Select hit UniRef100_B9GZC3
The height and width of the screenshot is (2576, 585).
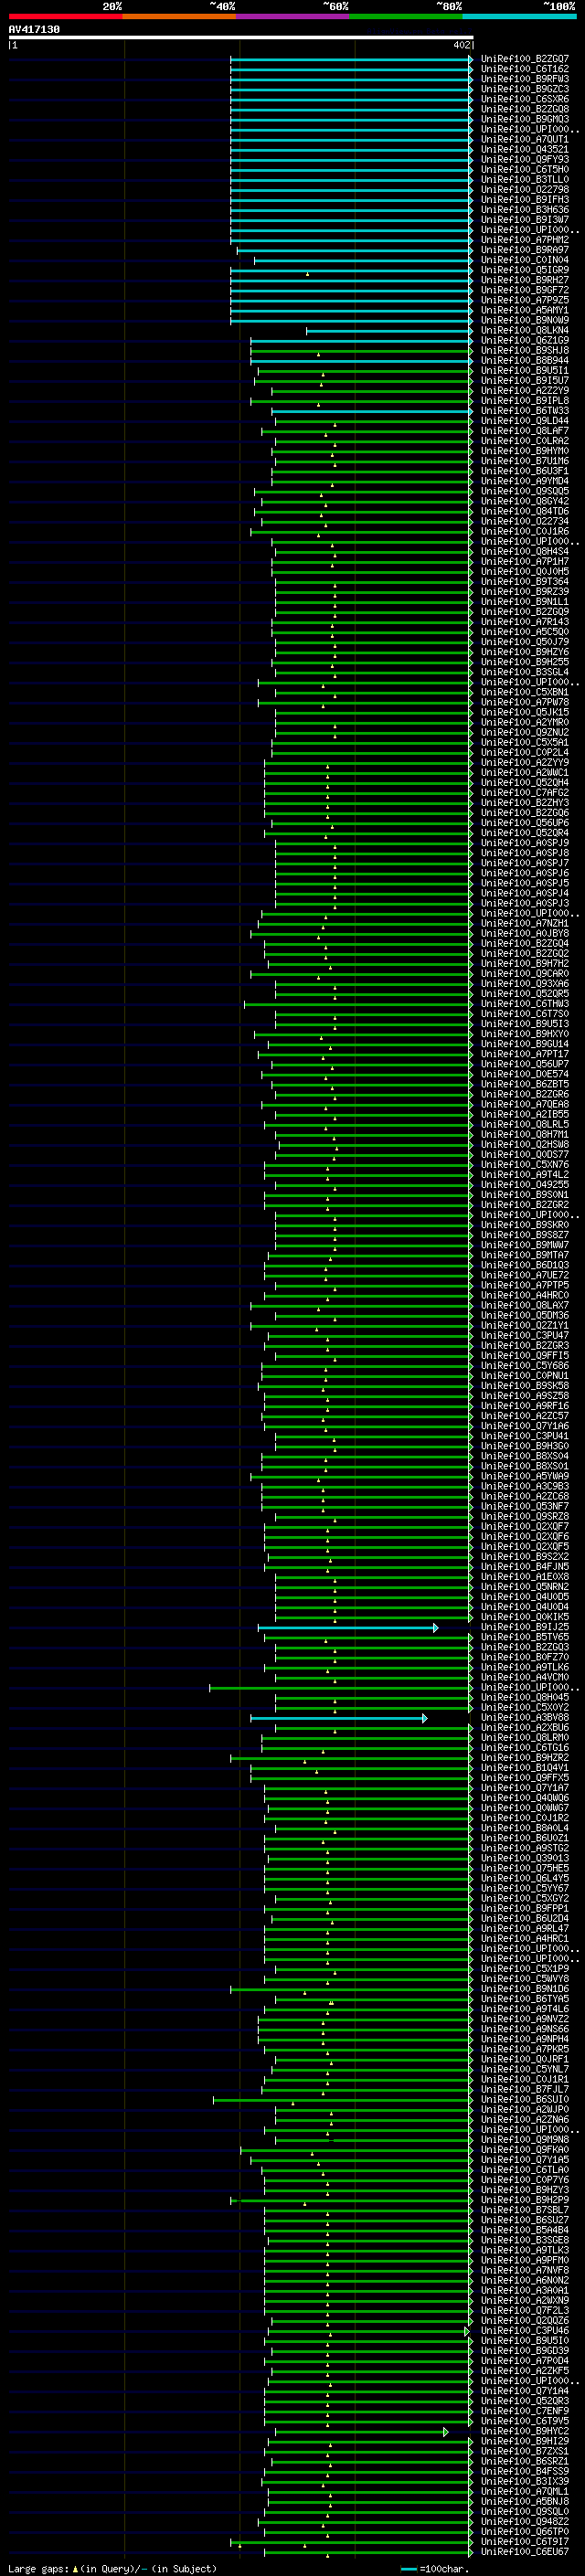click(x=525, y=89)
